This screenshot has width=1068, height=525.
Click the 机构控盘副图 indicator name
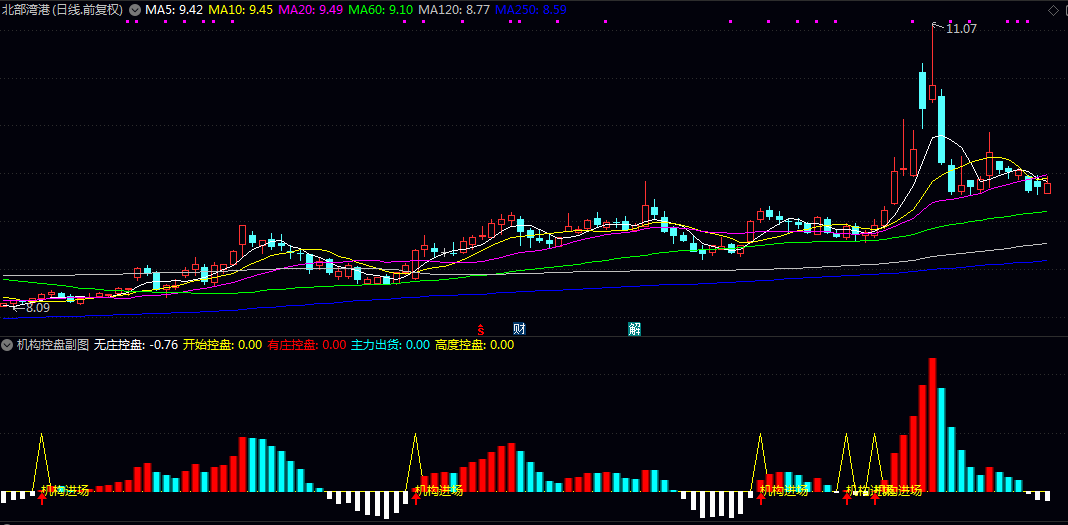tap(53, 345)
